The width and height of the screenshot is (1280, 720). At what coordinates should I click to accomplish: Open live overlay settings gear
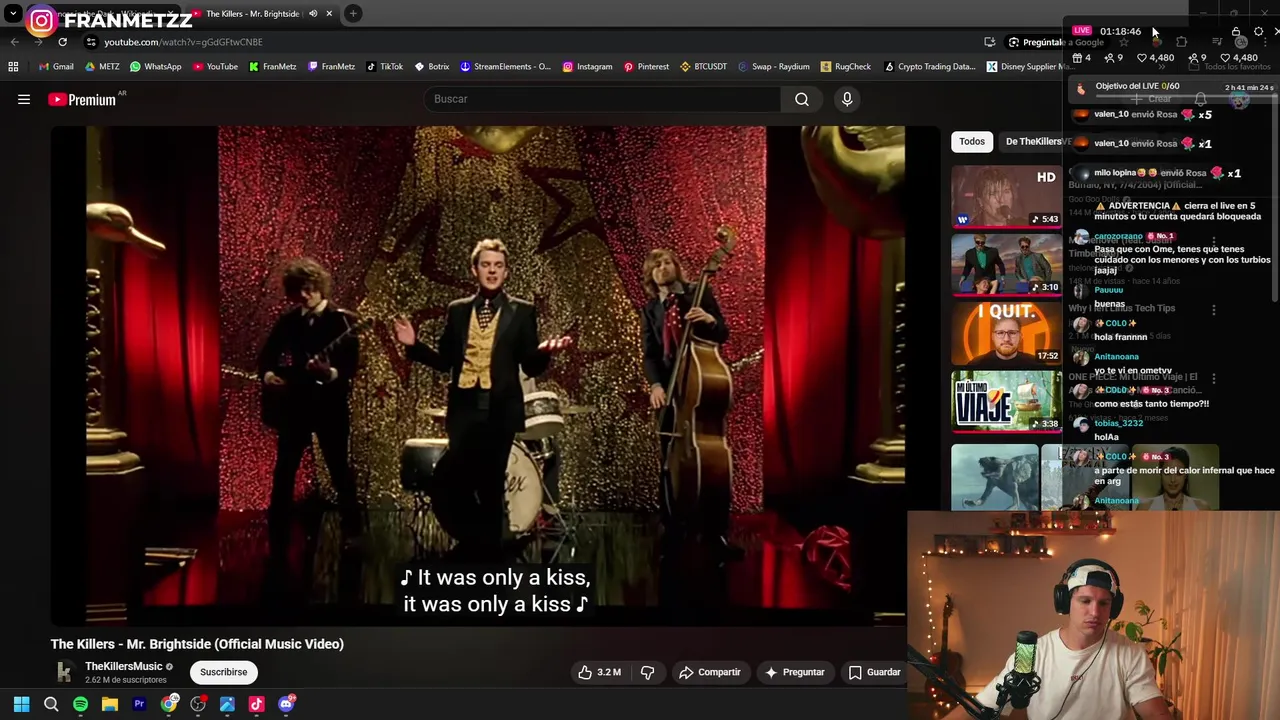pyautogui.click(x=1259, y=31)
